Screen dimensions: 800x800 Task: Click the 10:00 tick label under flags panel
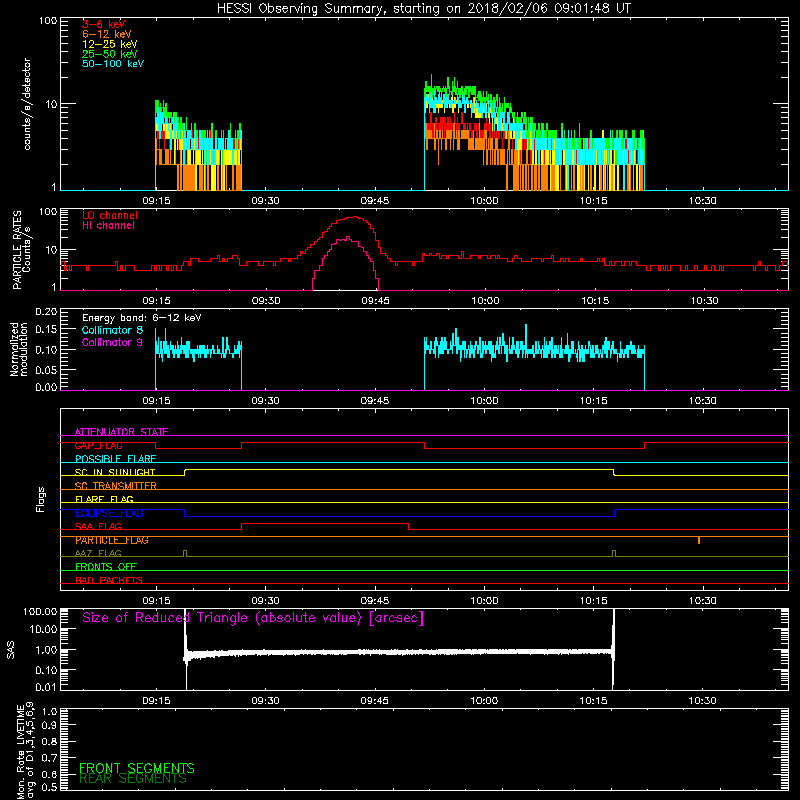coord(484,601)
